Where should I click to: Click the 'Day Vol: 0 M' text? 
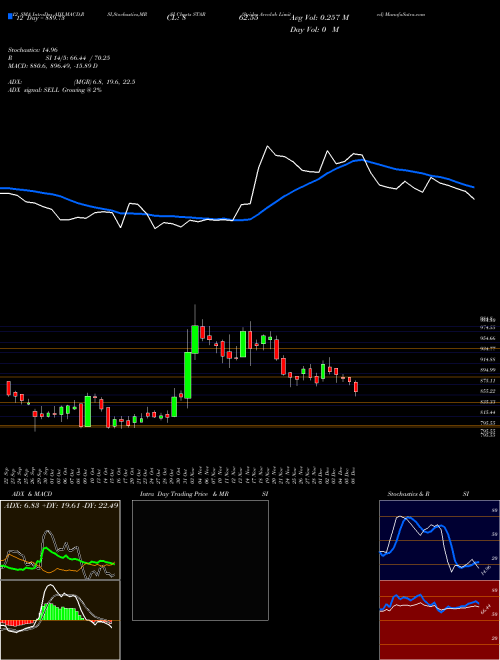pos(314,29)
